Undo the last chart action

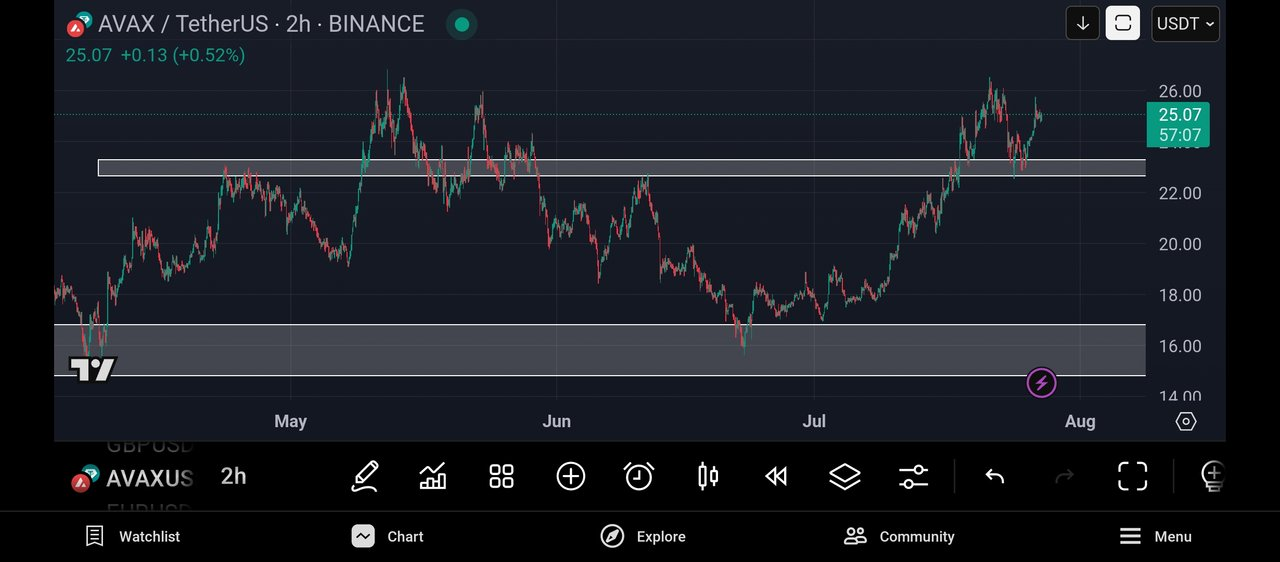pyautogui.click(x=994, y=476)
